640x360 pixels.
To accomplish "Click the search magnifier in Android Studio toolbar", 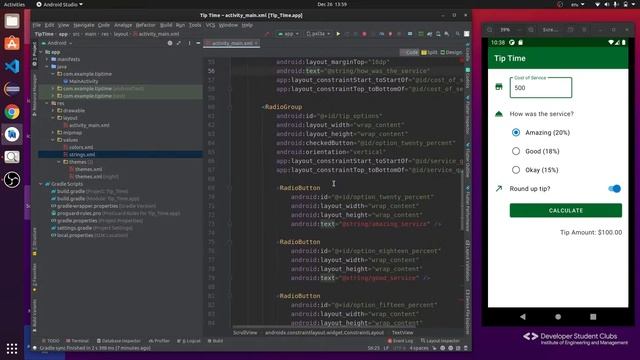I will coord(458,34).
